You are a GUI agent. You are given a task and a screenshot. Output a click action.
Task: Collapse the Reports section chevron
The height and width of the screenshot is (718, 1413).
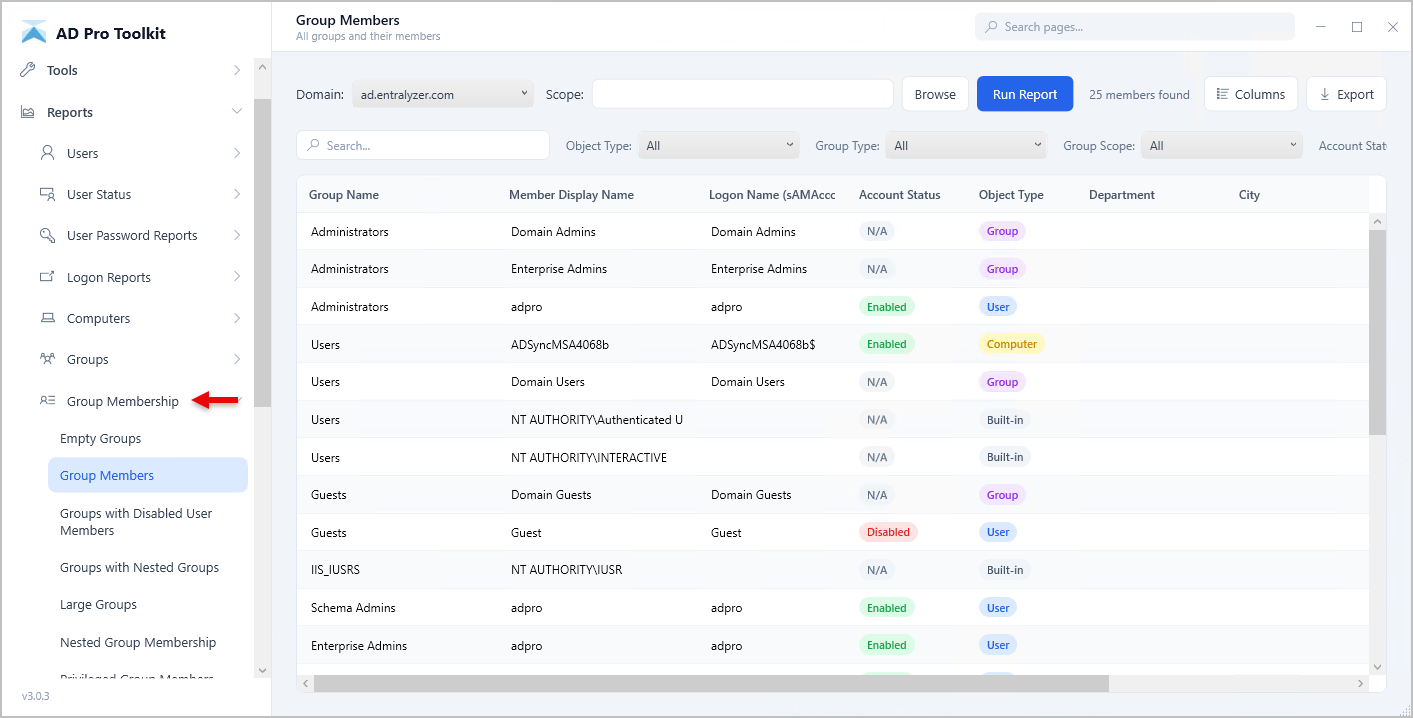(x=237, y=112)
